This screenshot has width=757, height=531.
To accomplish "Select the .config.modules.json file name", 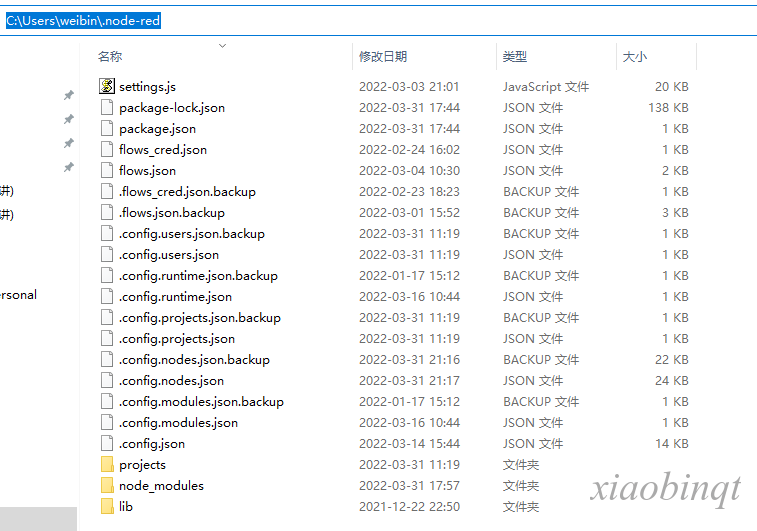I will (179, 423).
